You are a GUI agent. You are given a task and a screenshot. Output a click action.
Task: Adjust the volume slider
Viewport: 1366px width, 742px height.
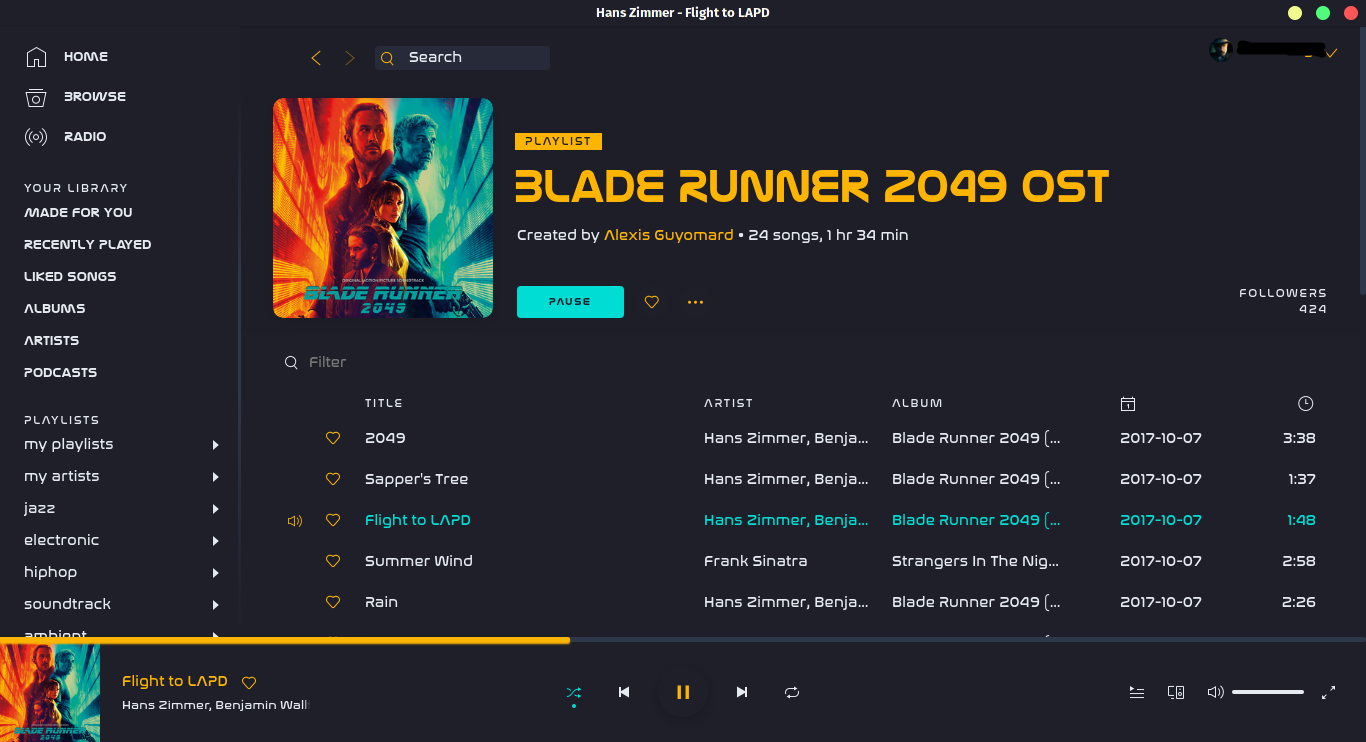click(x=1268, y=692)
